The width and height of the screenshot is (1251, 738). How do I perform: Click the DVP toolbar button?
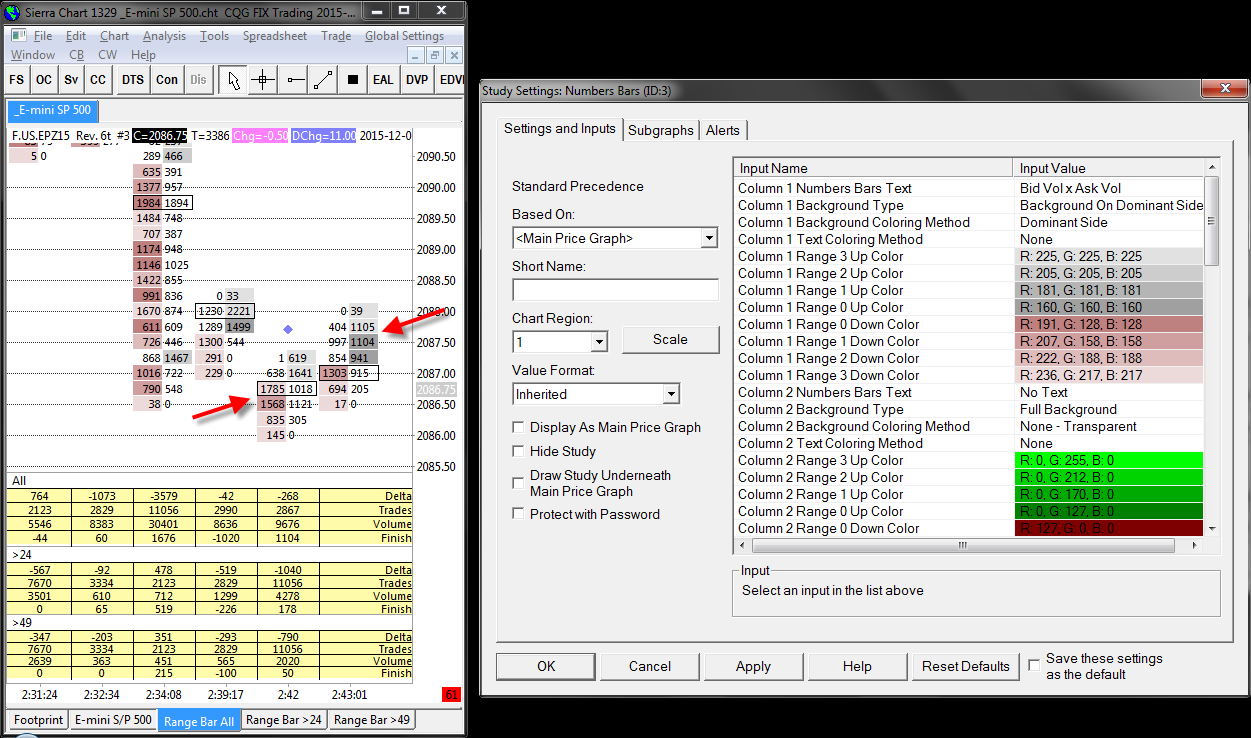417,80
